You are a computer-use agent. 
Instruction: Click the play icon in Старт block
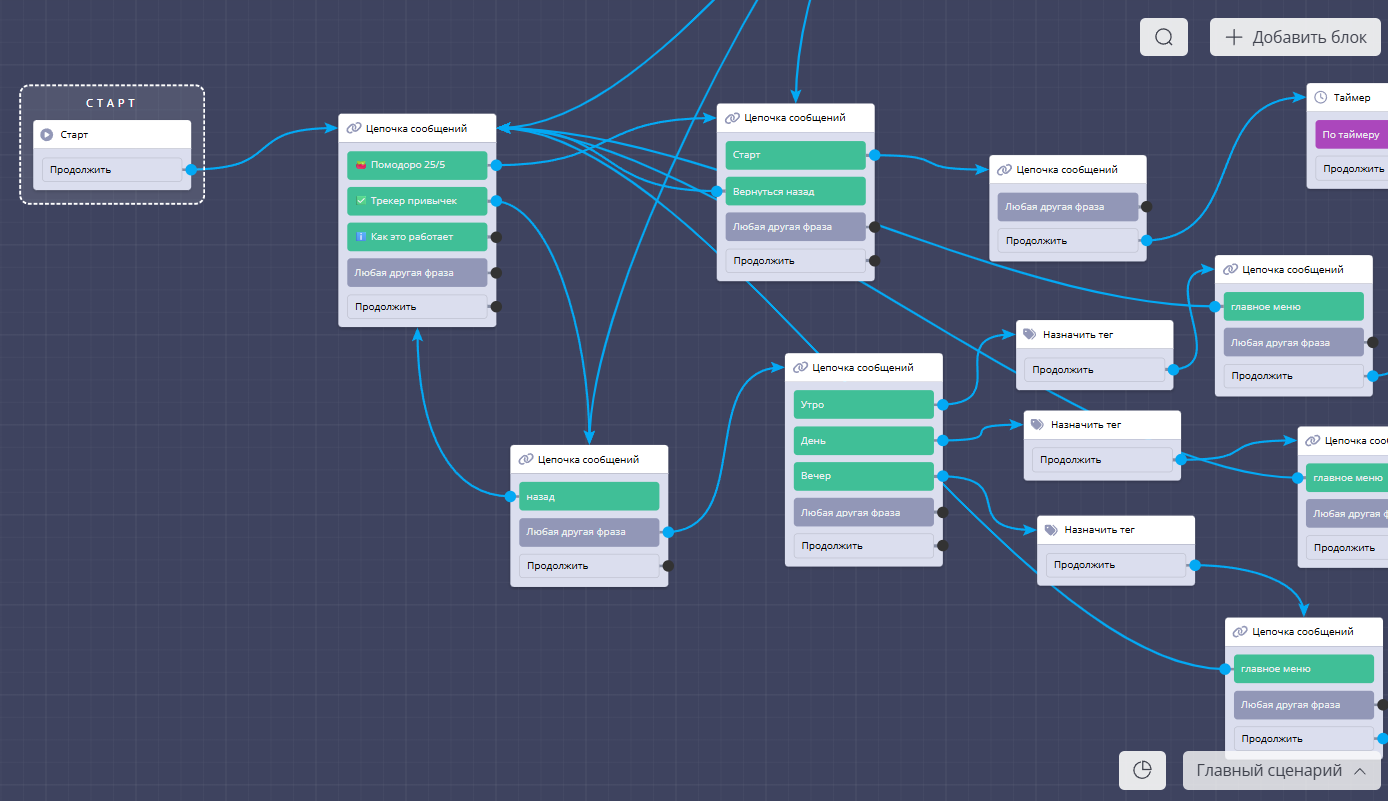pyautogui.click(x=47, y=135)
